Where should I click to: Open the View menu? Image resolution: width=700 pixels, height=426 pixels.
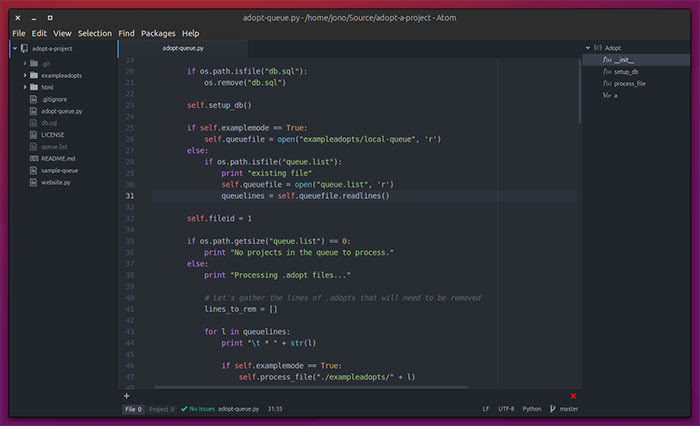coord(62,33)
